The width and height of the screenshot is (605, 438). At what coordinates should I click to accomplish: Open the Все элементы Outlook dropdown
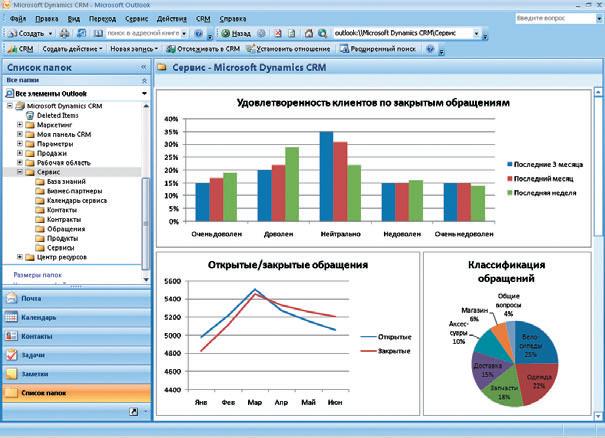(144, 93)
